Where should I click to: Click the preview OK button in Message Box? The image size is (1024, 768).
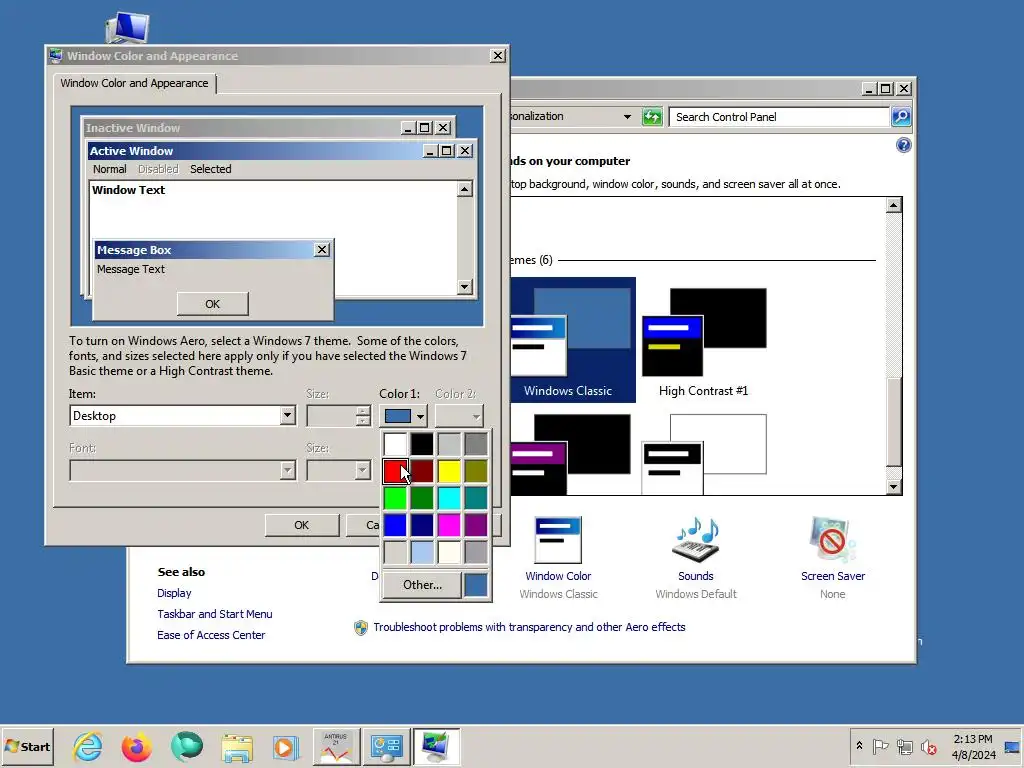pyautogui.click(x=212, y=304)
